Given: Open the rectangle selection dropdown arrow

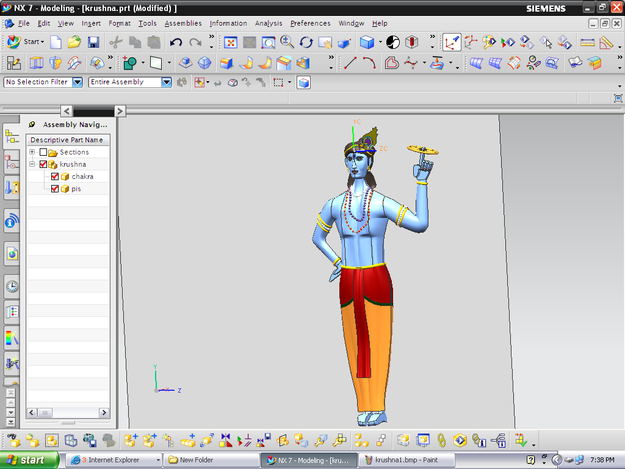Looking at the screenshot, I should (x=289, y=82).
